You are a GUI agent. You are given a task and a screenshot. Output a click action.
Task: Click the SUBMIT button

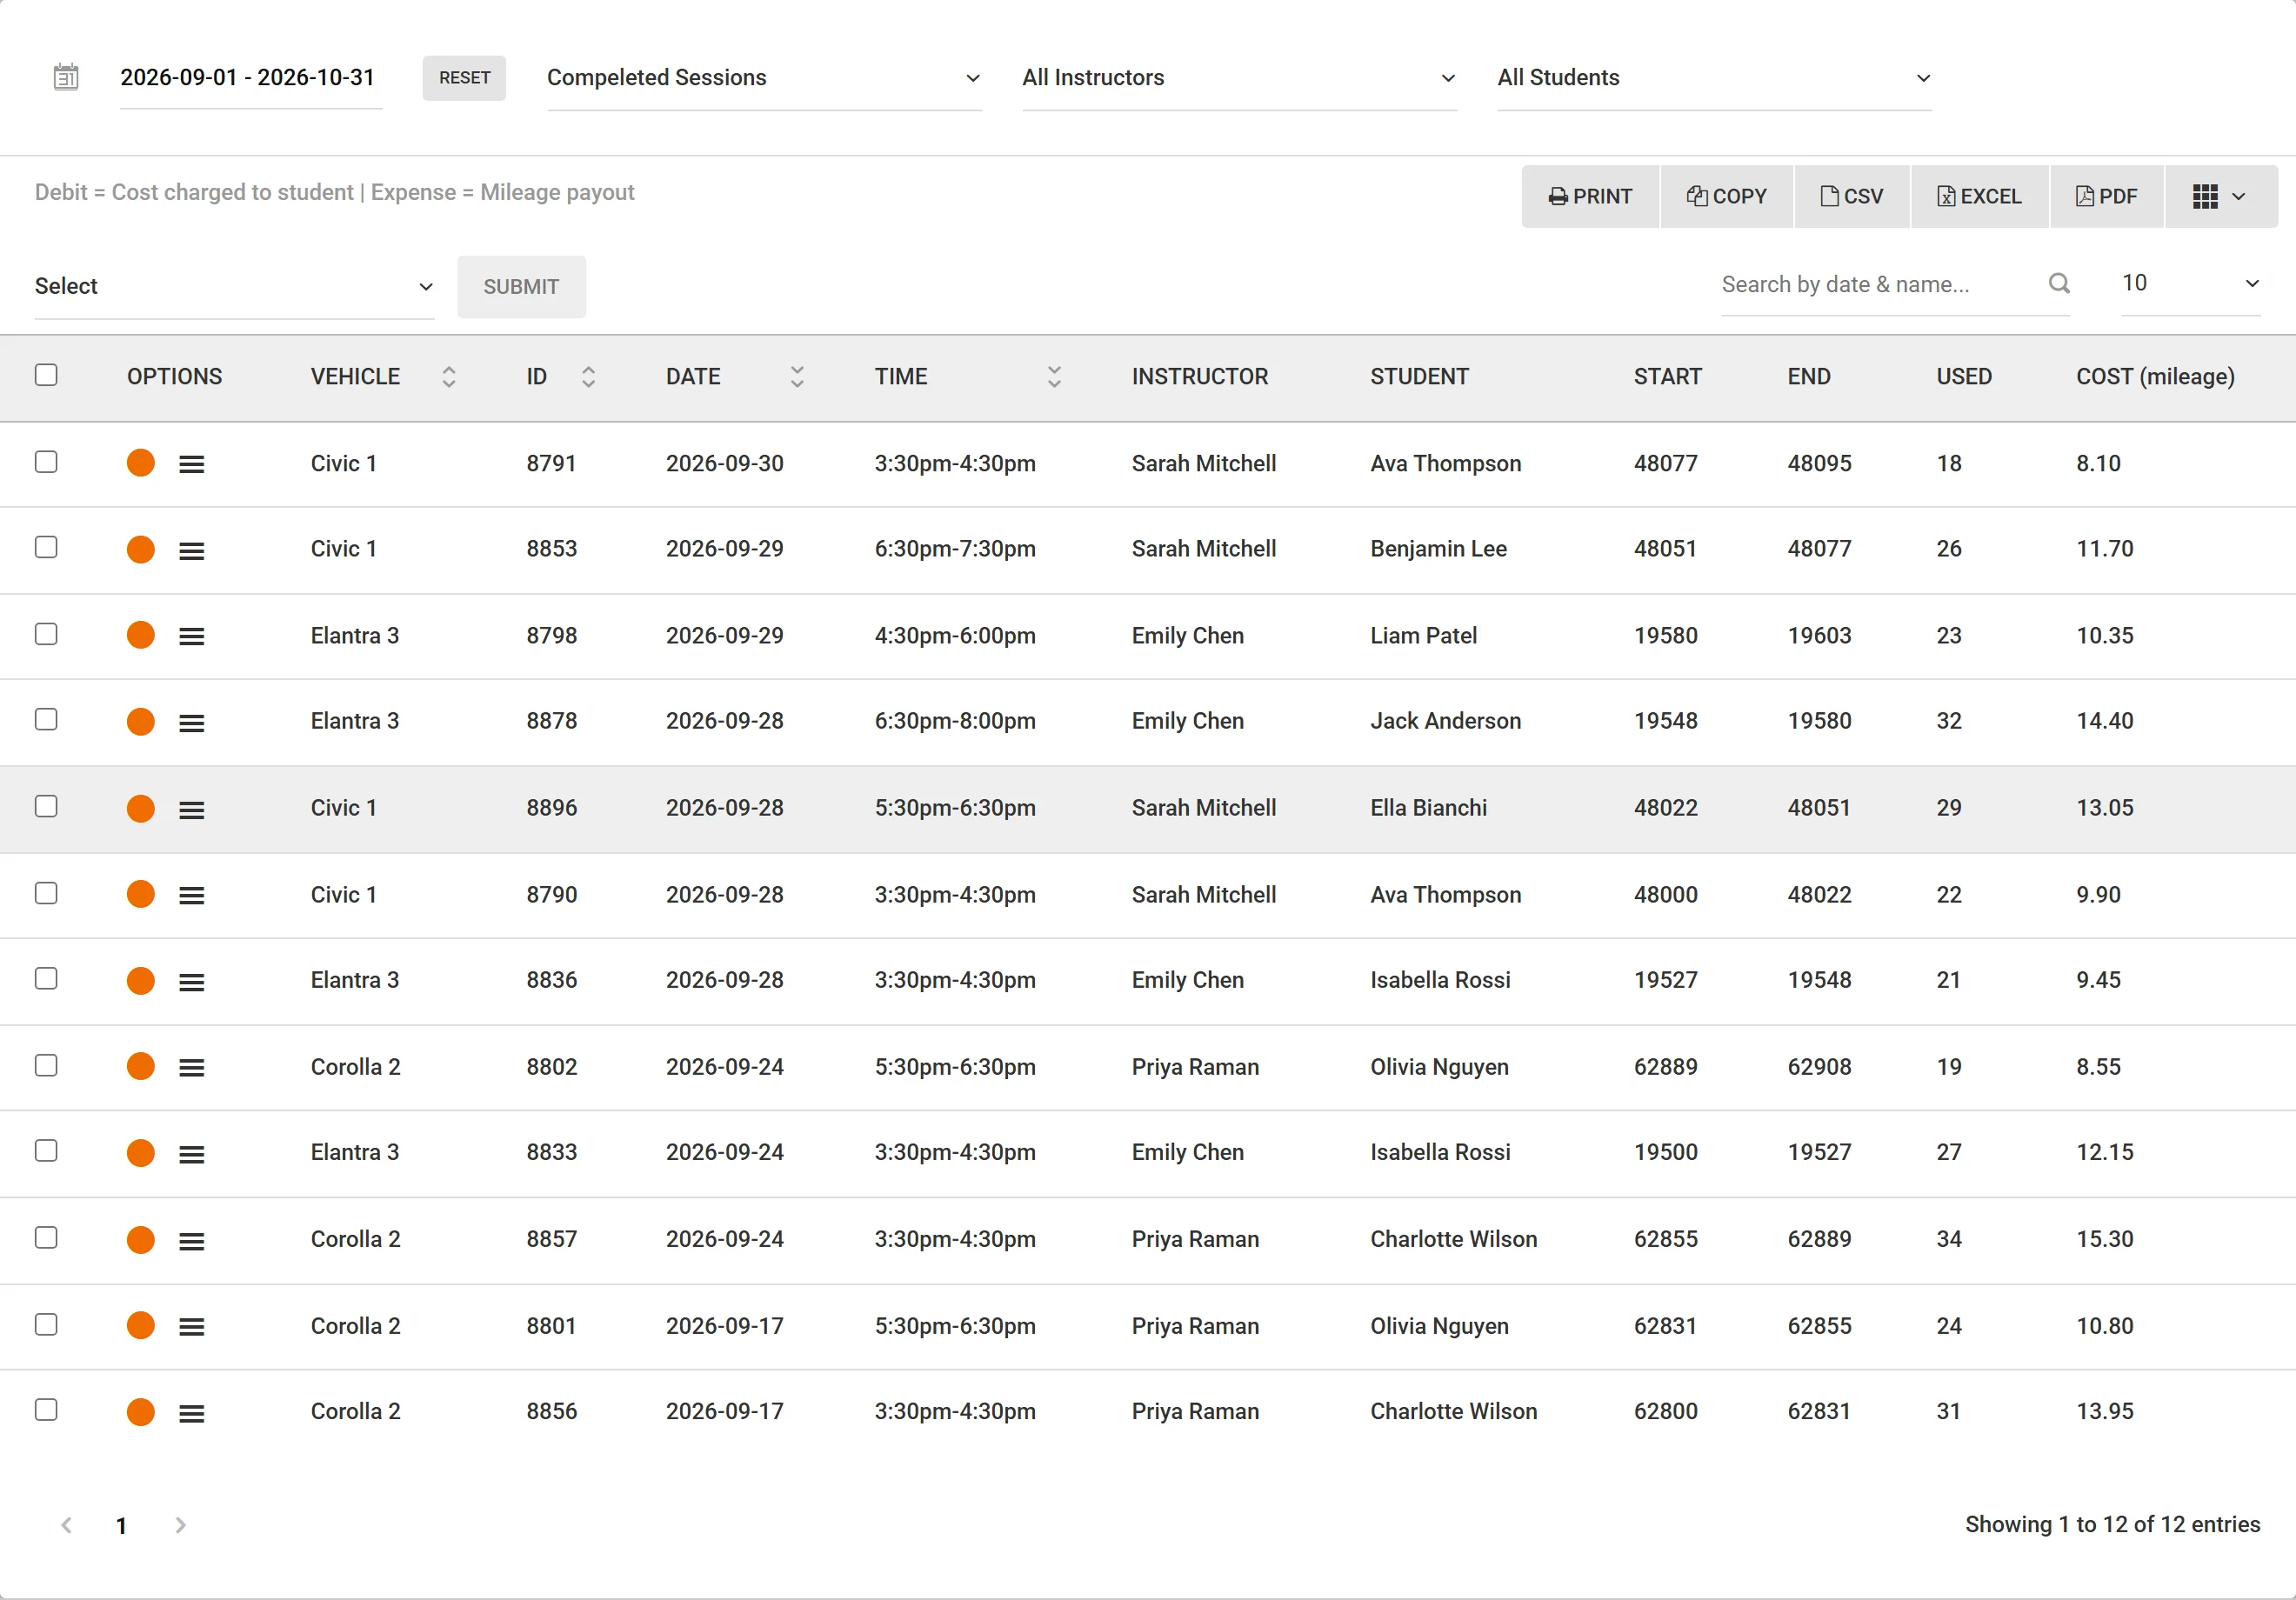[x=521, y=287]
